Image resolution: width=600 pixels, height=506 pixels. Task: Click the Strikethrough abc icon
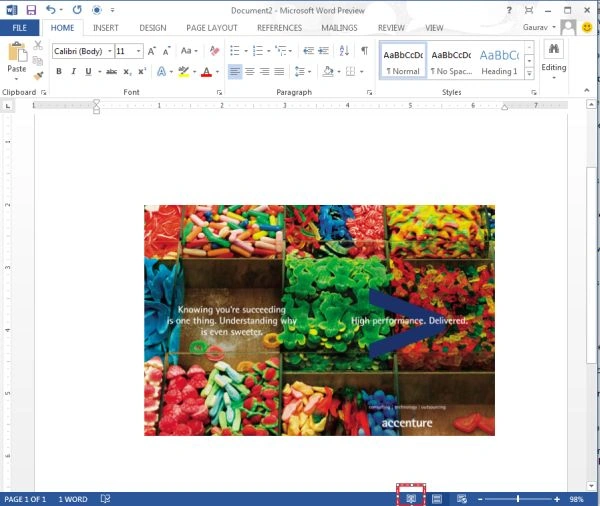111,72
